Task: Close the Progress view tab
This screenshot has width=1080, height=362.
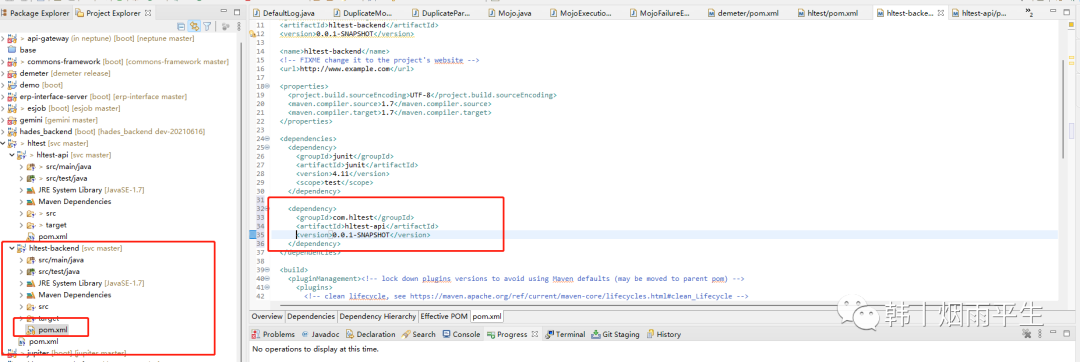Action: click(x=534, y=334)
